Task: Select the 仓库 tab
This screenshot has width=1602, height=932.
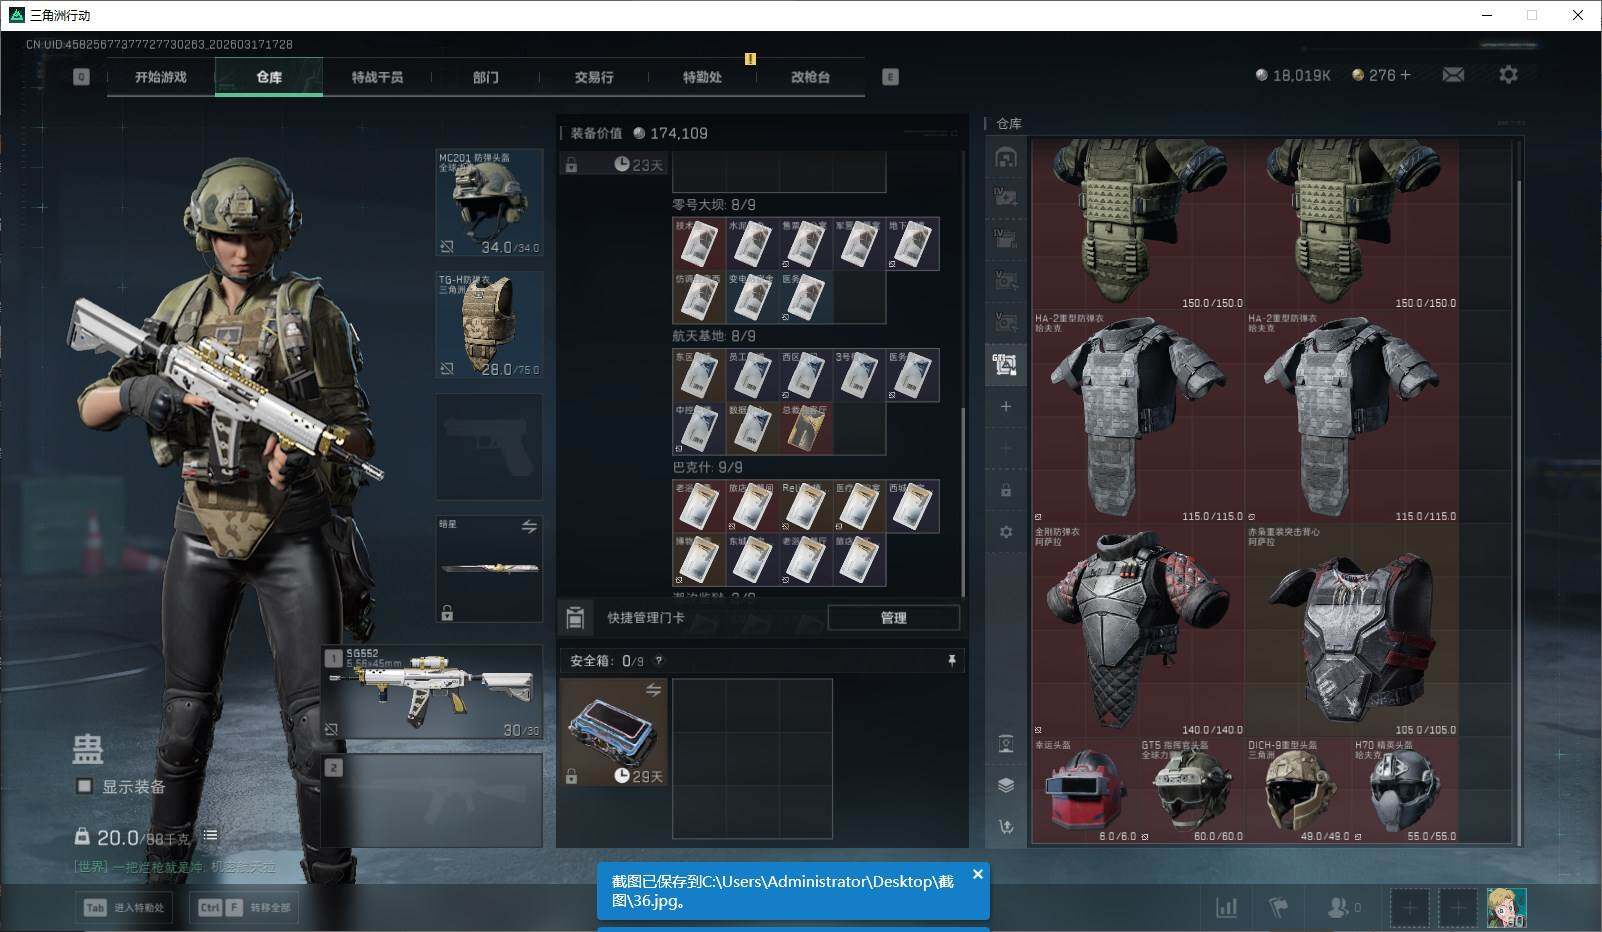Action: point(269,77)
